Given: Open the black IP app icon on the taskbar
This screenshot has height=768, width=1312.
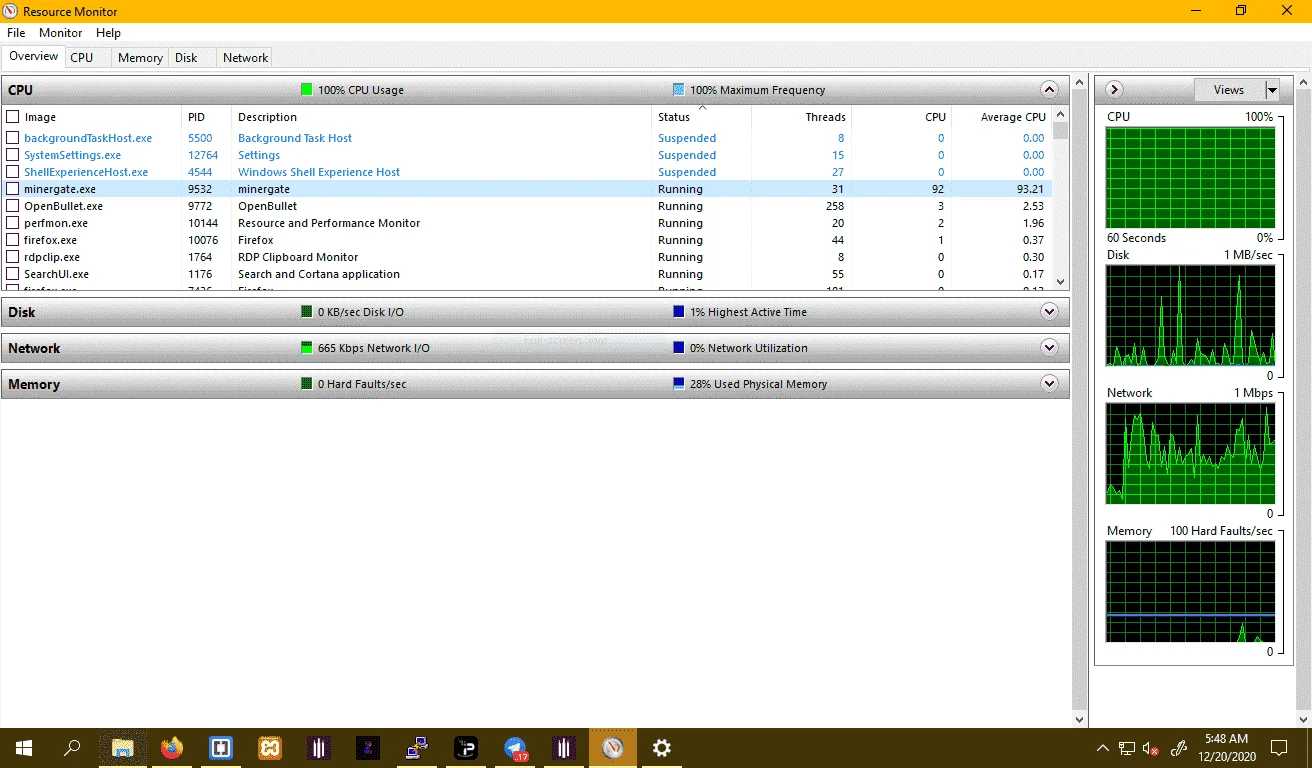Looking at the screenshot, I should click(466, 747).
